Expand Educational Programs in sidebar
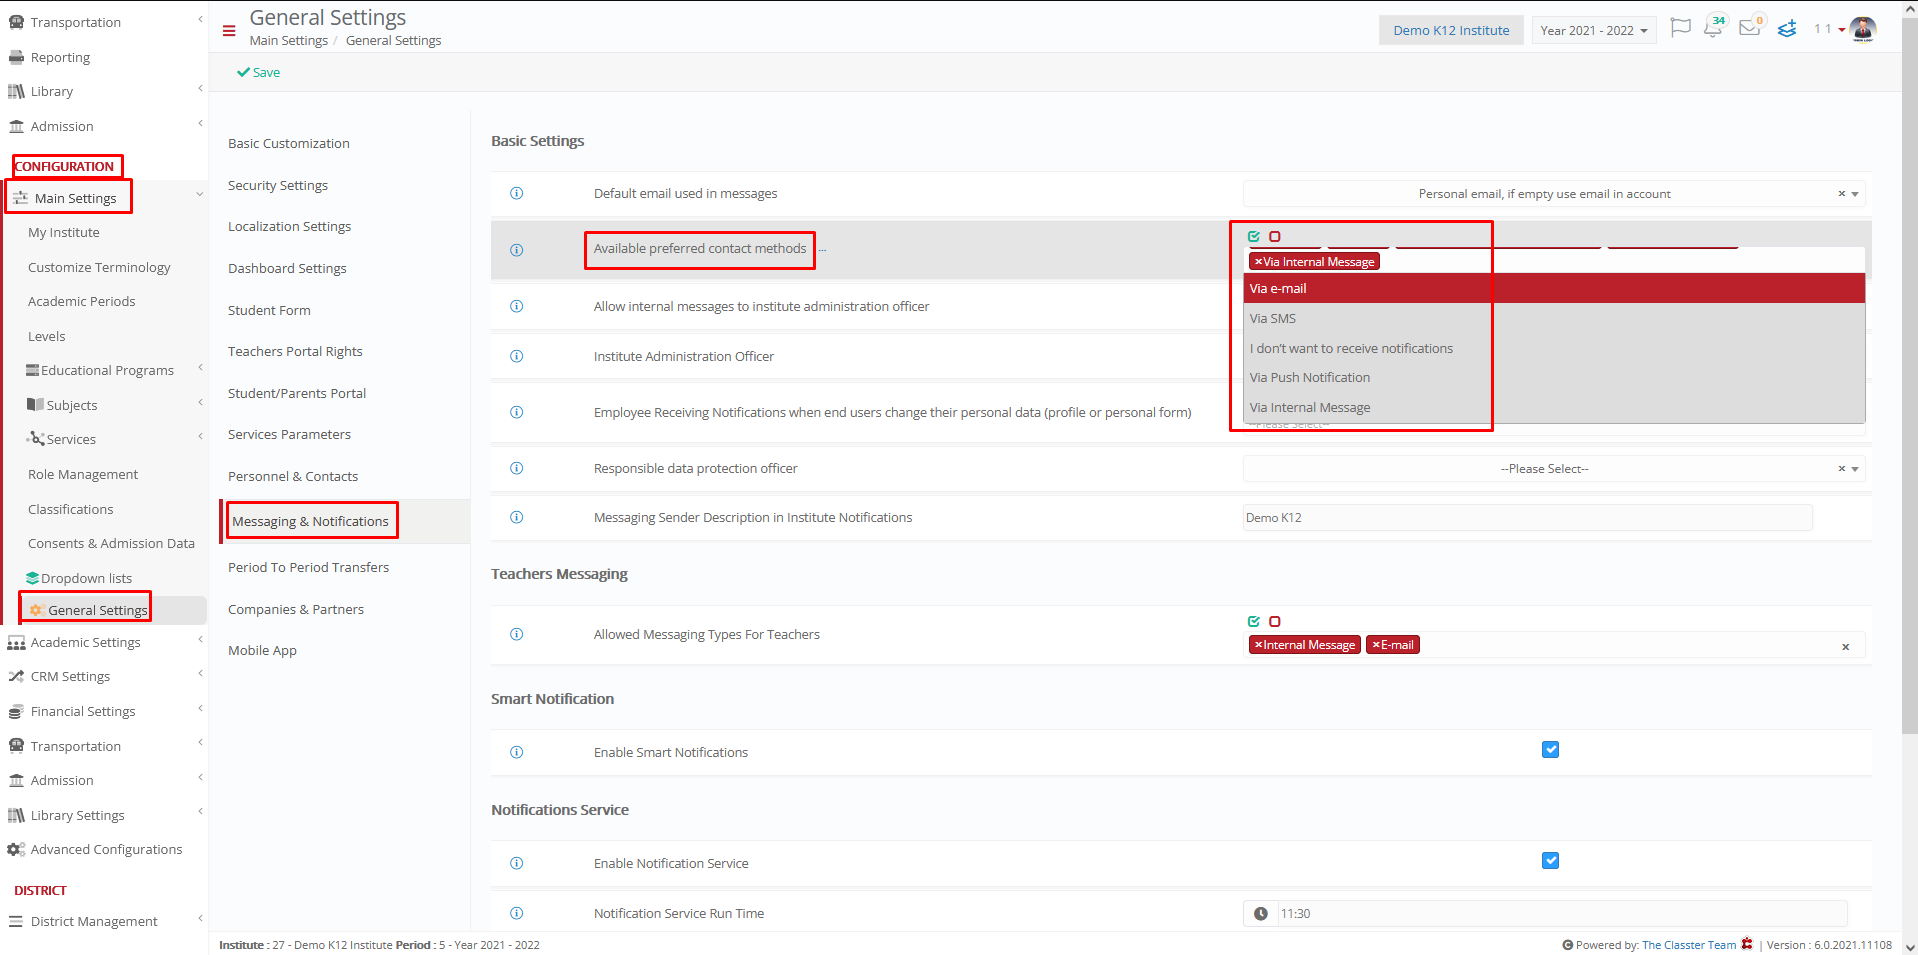Screen dimensions: 1918x955 tap(106, 370)
